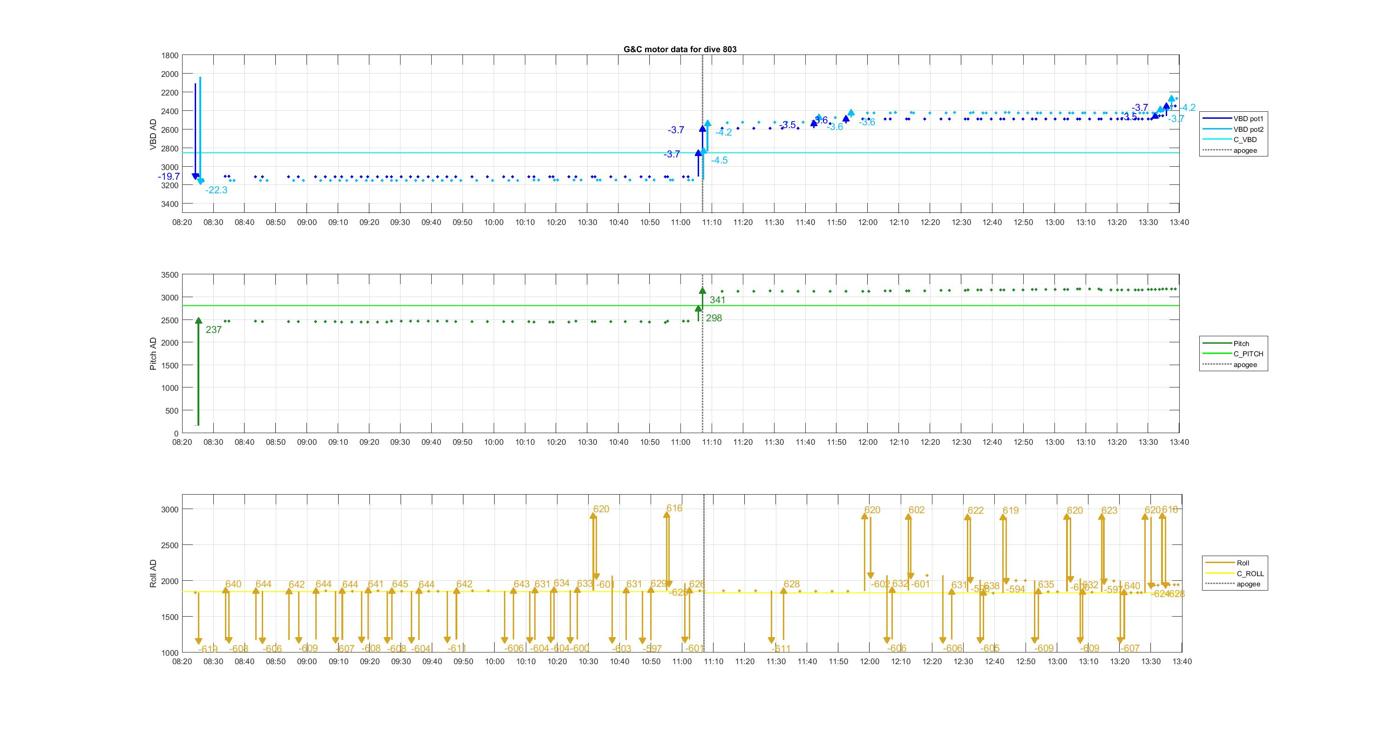
Task: Click the '0' tick on Pitch axis
Action: (x=177, y=434)
